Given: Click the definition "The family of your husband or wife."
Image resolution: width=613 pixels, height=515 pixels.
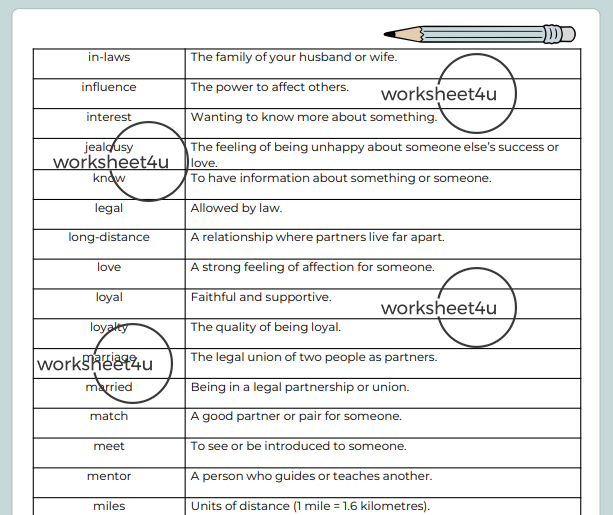Looking at the screenshot, I should [293, 57].
